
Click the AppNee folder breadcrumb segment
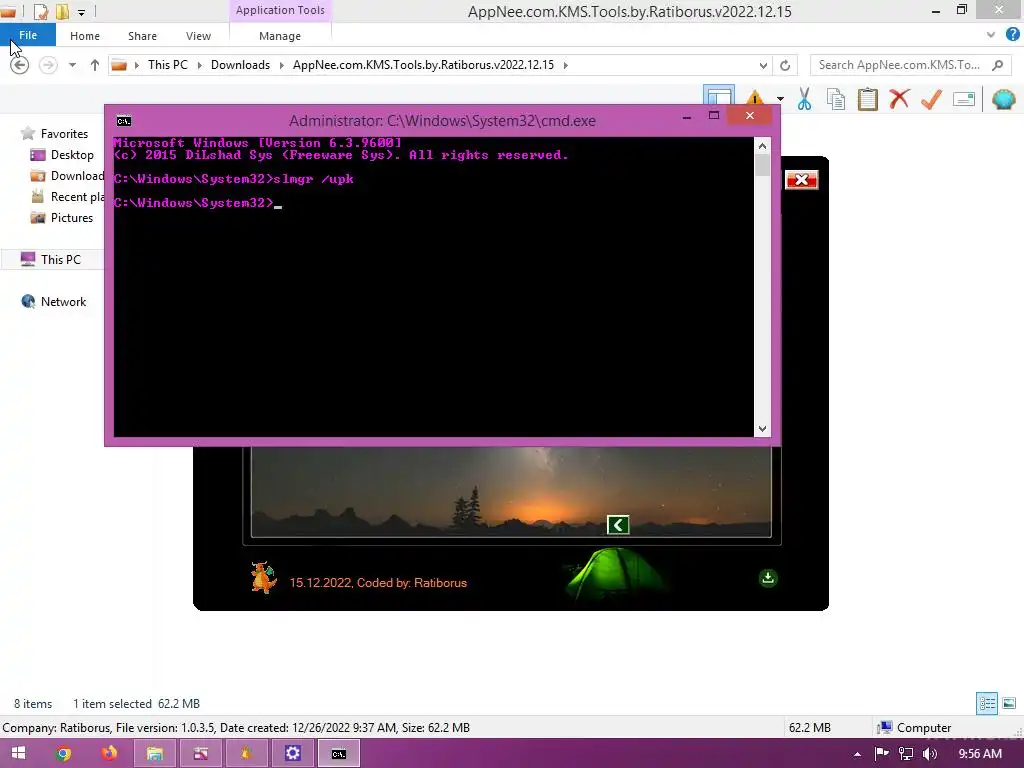[x=423, y=65]
